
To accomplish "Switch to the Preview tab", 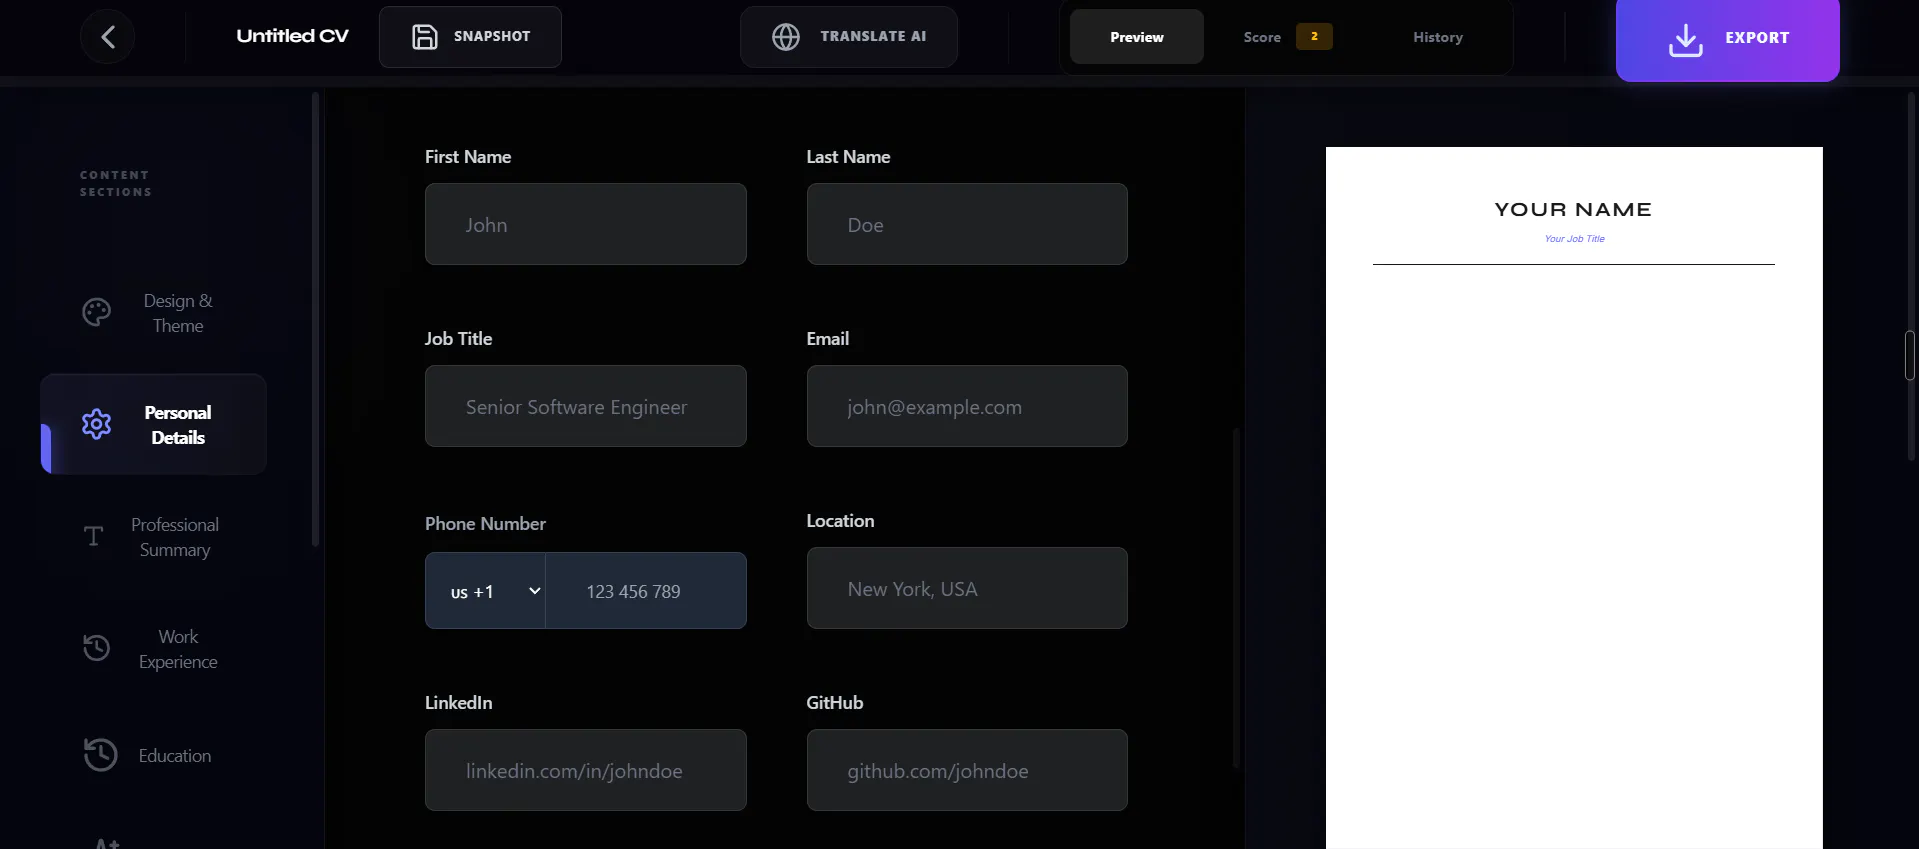I will tap(1137, 37).
